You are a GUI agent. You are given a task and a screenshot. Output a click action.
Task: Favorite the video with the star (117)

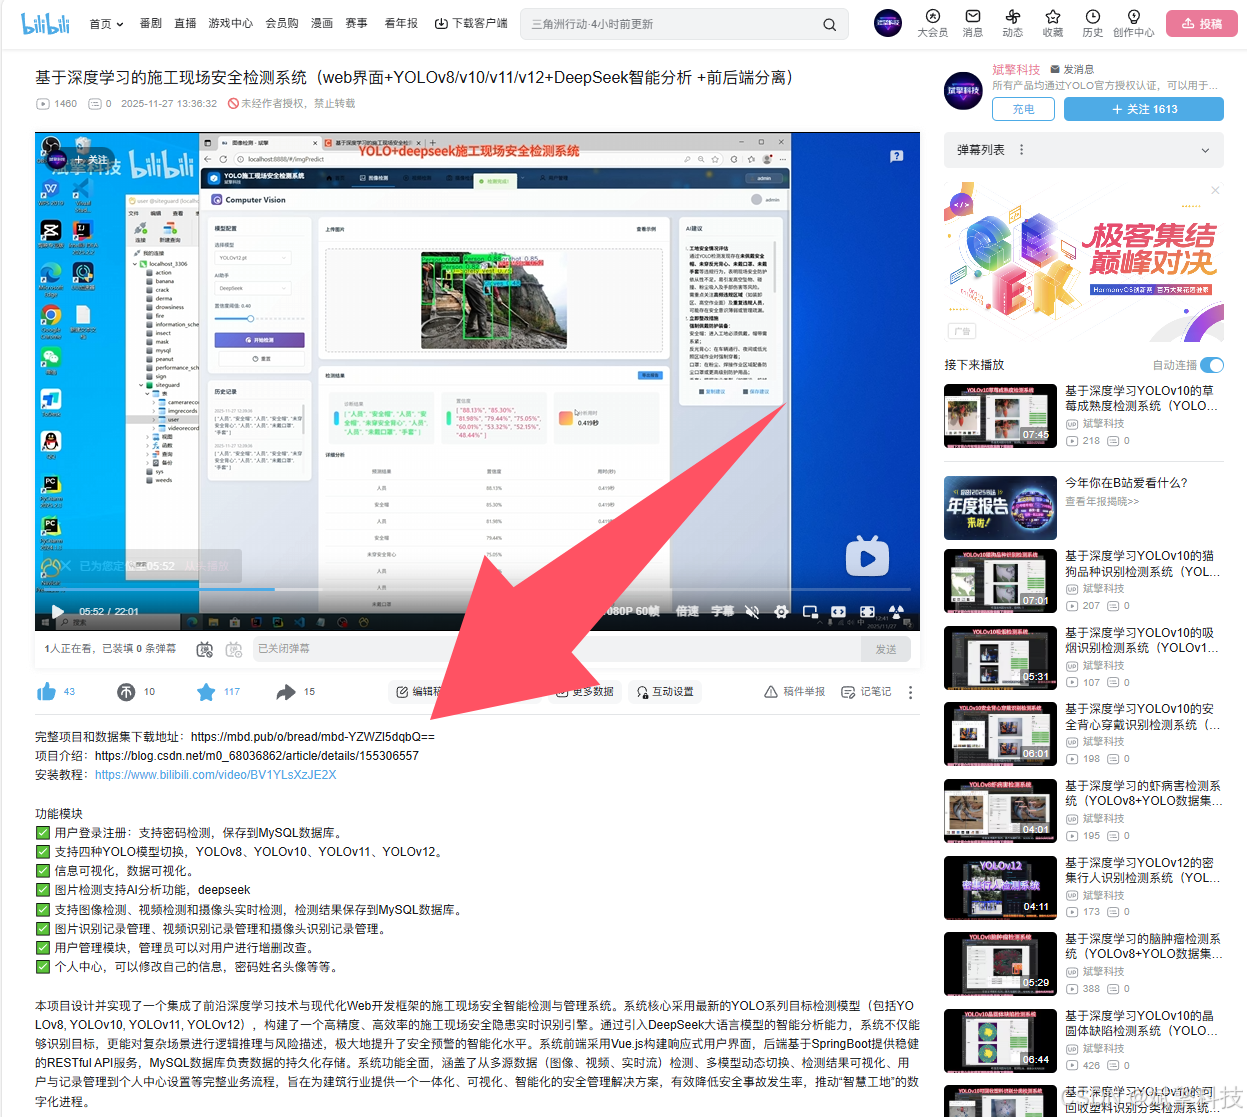[x=206, y=692]
